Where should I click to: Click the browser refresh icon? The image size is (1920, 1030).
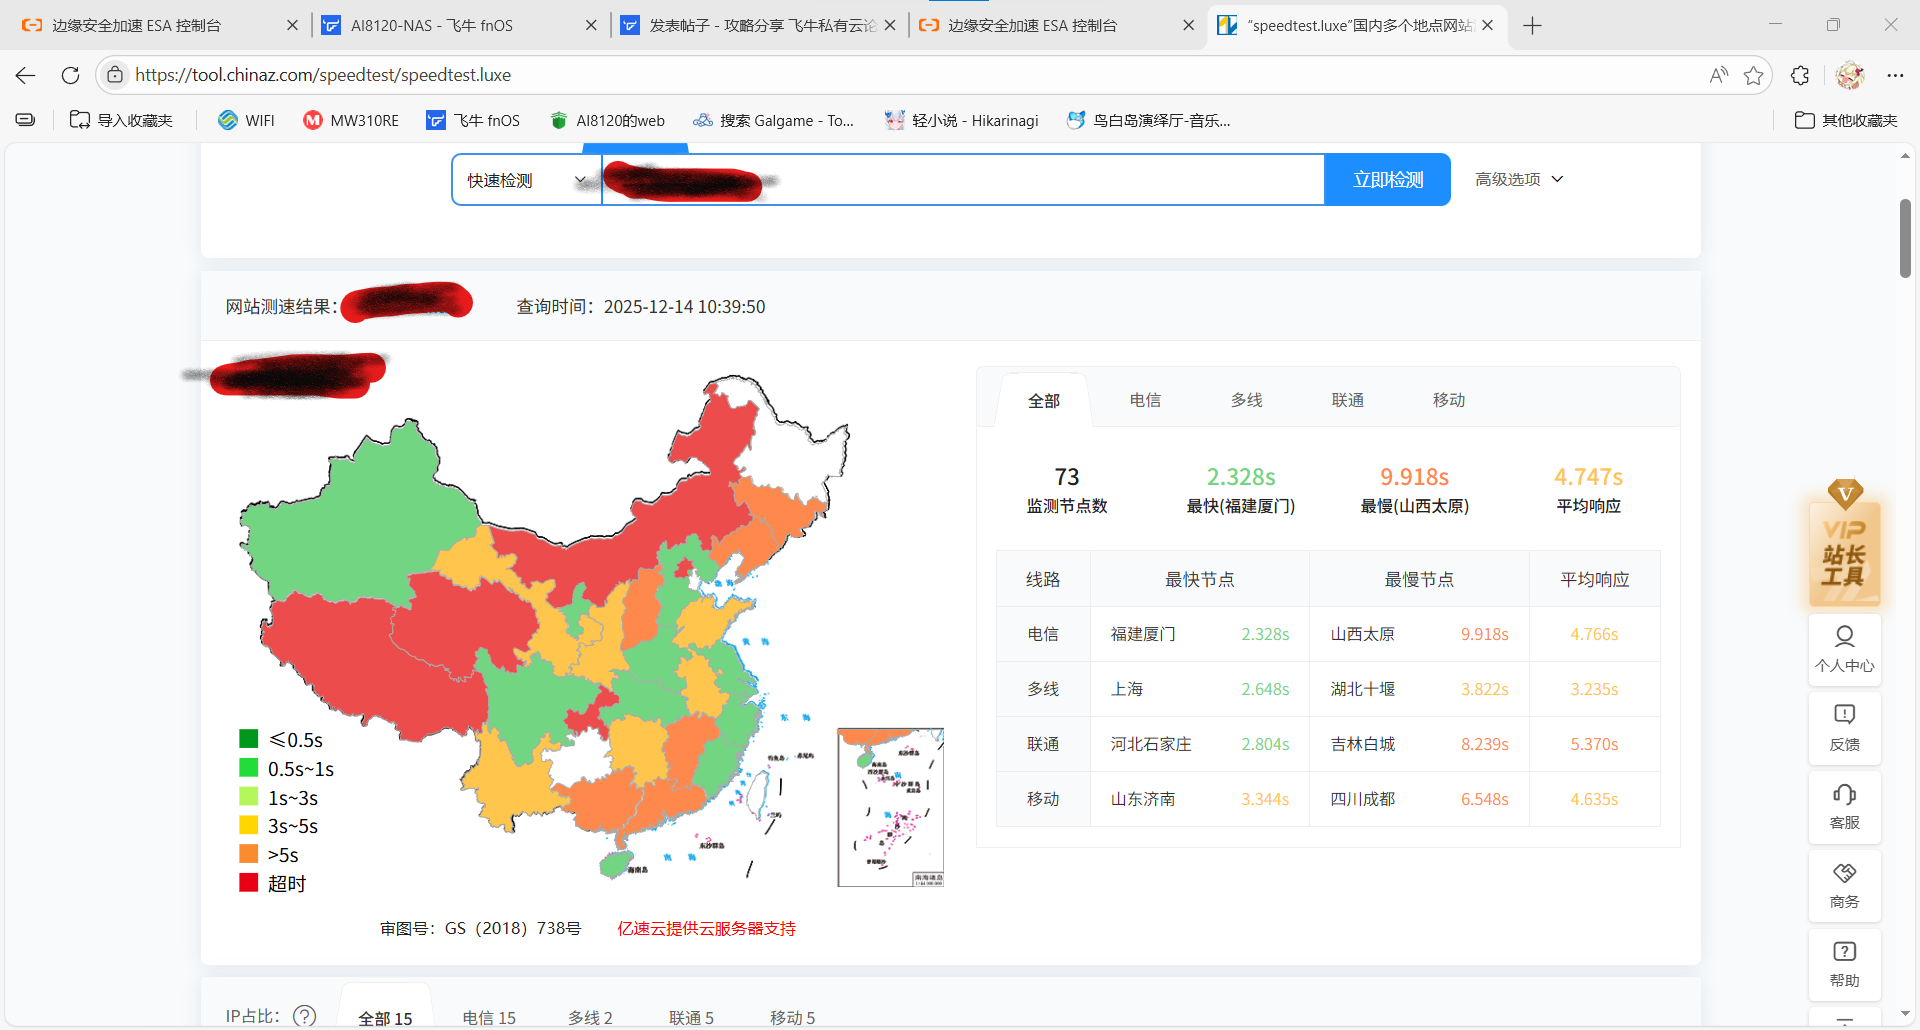tap(70, 75)
